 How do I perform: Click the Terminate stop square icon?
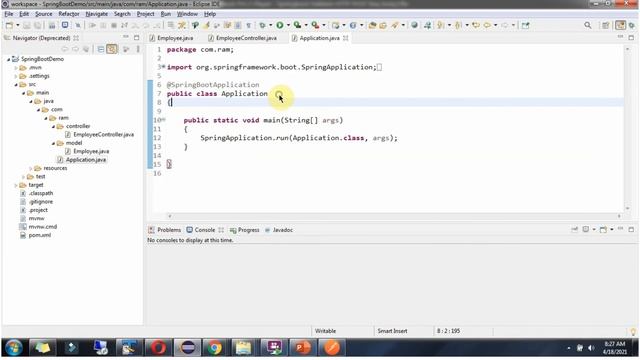(114, 25)
